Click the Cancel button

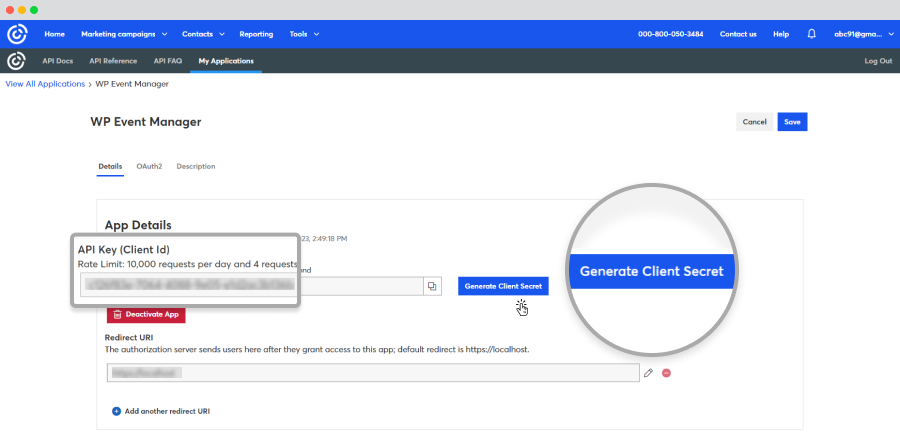pos(754,122)
